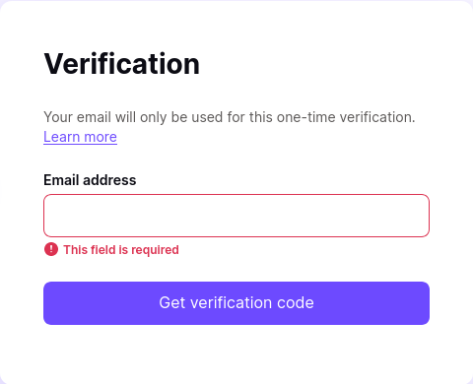Click the red exclamation error icon
Viewport: 473px width, 384px height.
[51, 249]
